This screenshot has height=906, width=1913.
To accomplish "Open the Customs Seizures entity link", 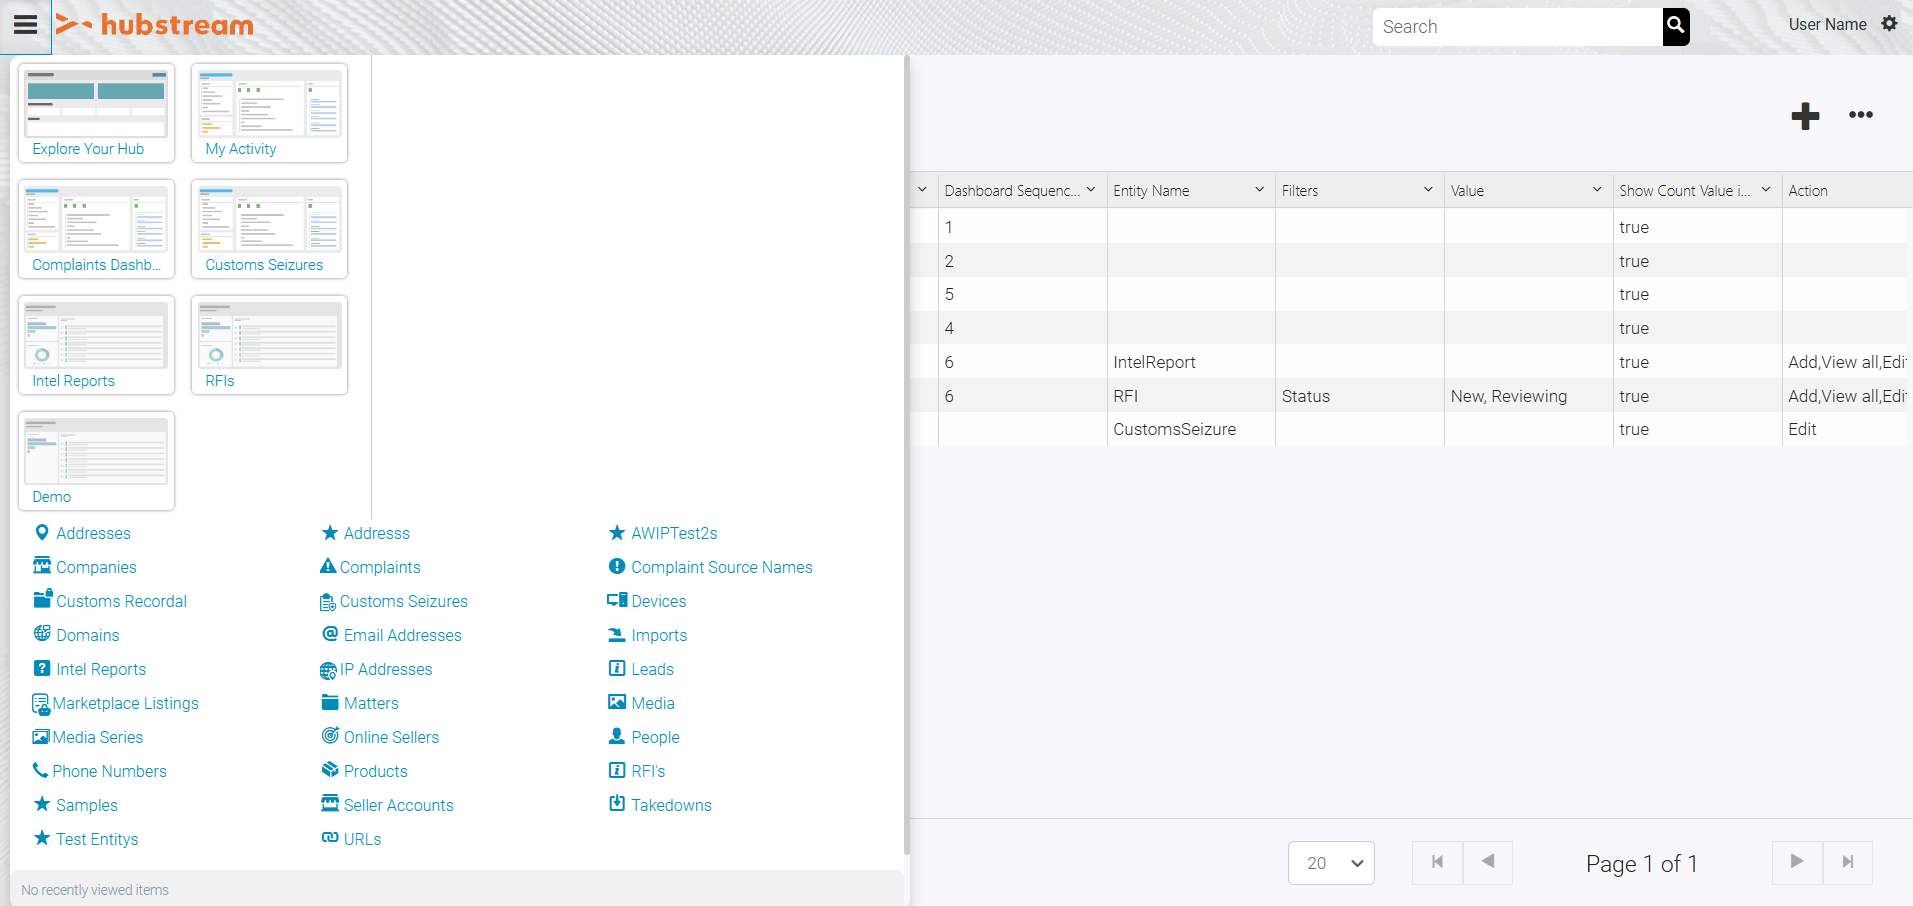I will [x=403, y=601].
